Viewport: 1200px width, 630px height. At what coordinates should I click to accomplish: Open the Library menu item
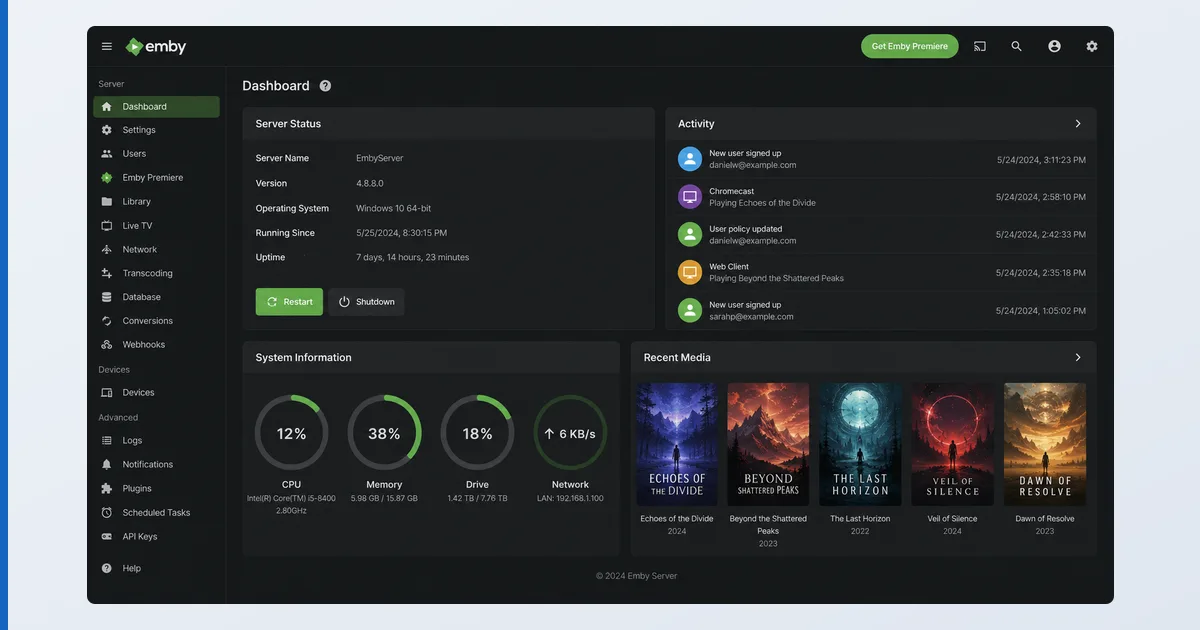pos(156,202)
